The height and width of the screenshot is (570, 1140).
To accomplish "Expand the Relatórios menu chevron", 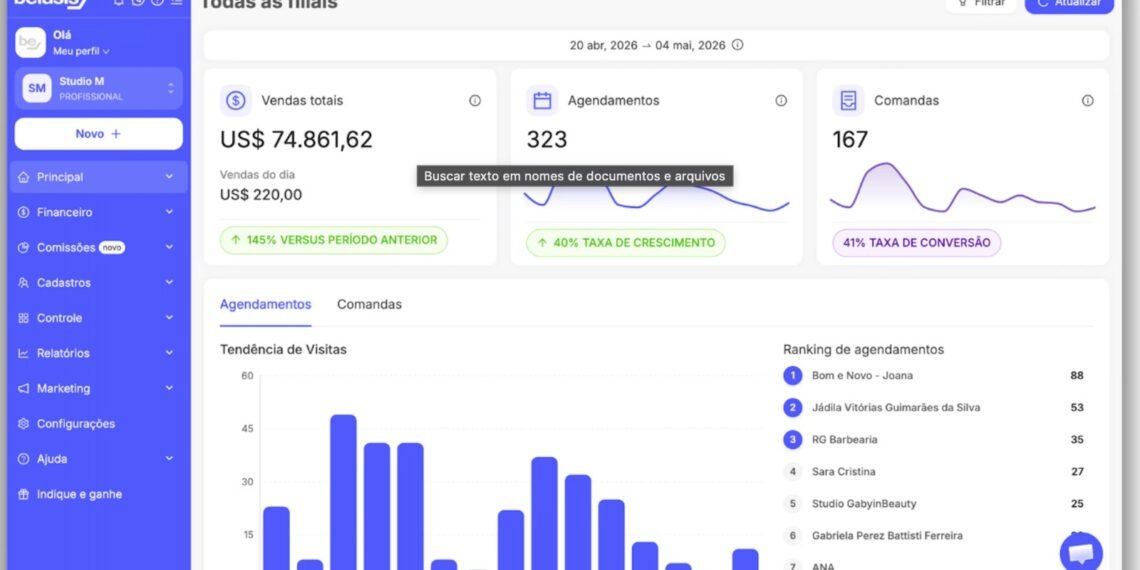I will coord(169,353).
